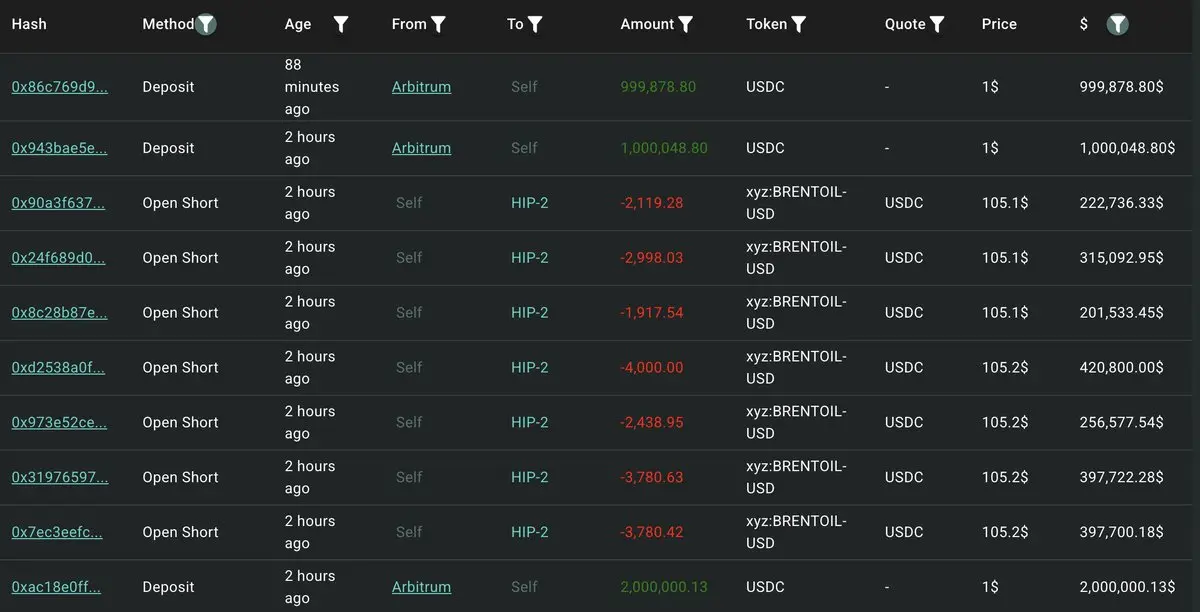The width and height of the screenshot is (1200, 612).
Task: Click the Token column filter icon
Action: (798, 24)
